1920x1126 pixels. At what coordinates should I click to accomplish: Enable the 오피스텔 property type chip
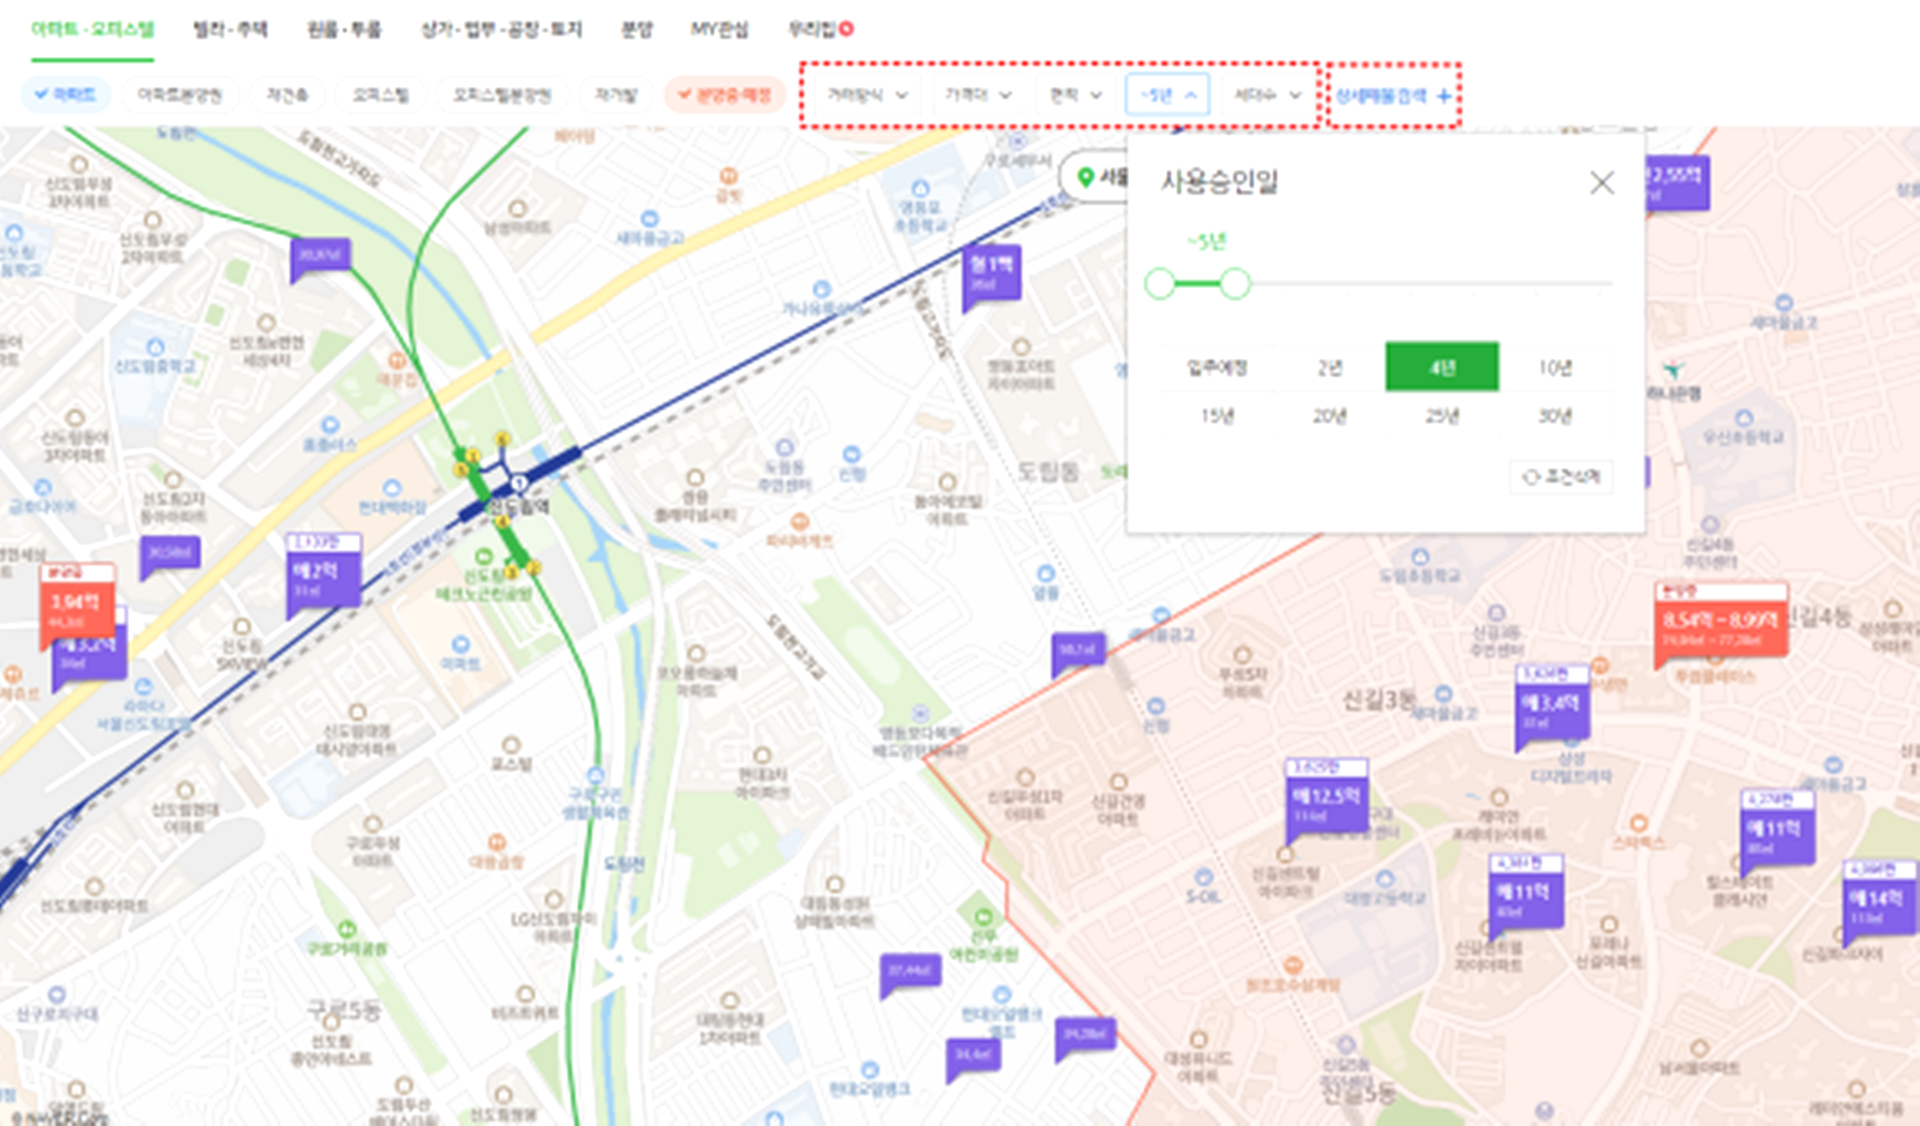pyautogui.click(x=380, y=95)
